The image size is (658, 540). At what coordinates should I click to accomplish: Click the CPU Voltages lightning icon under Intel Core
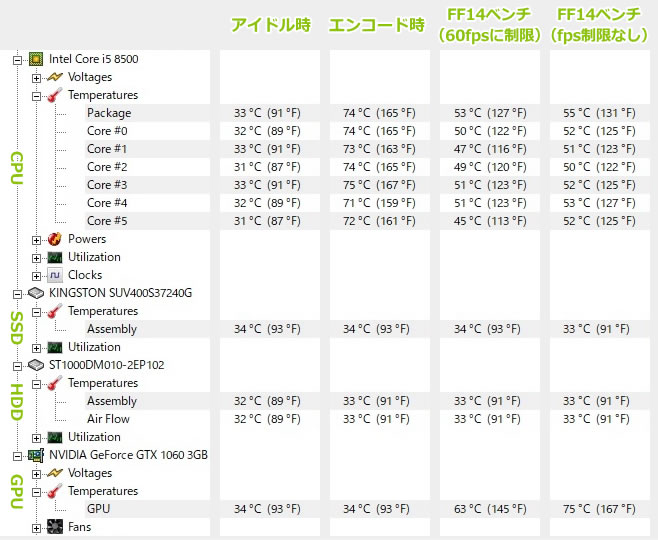click(55, 77)
